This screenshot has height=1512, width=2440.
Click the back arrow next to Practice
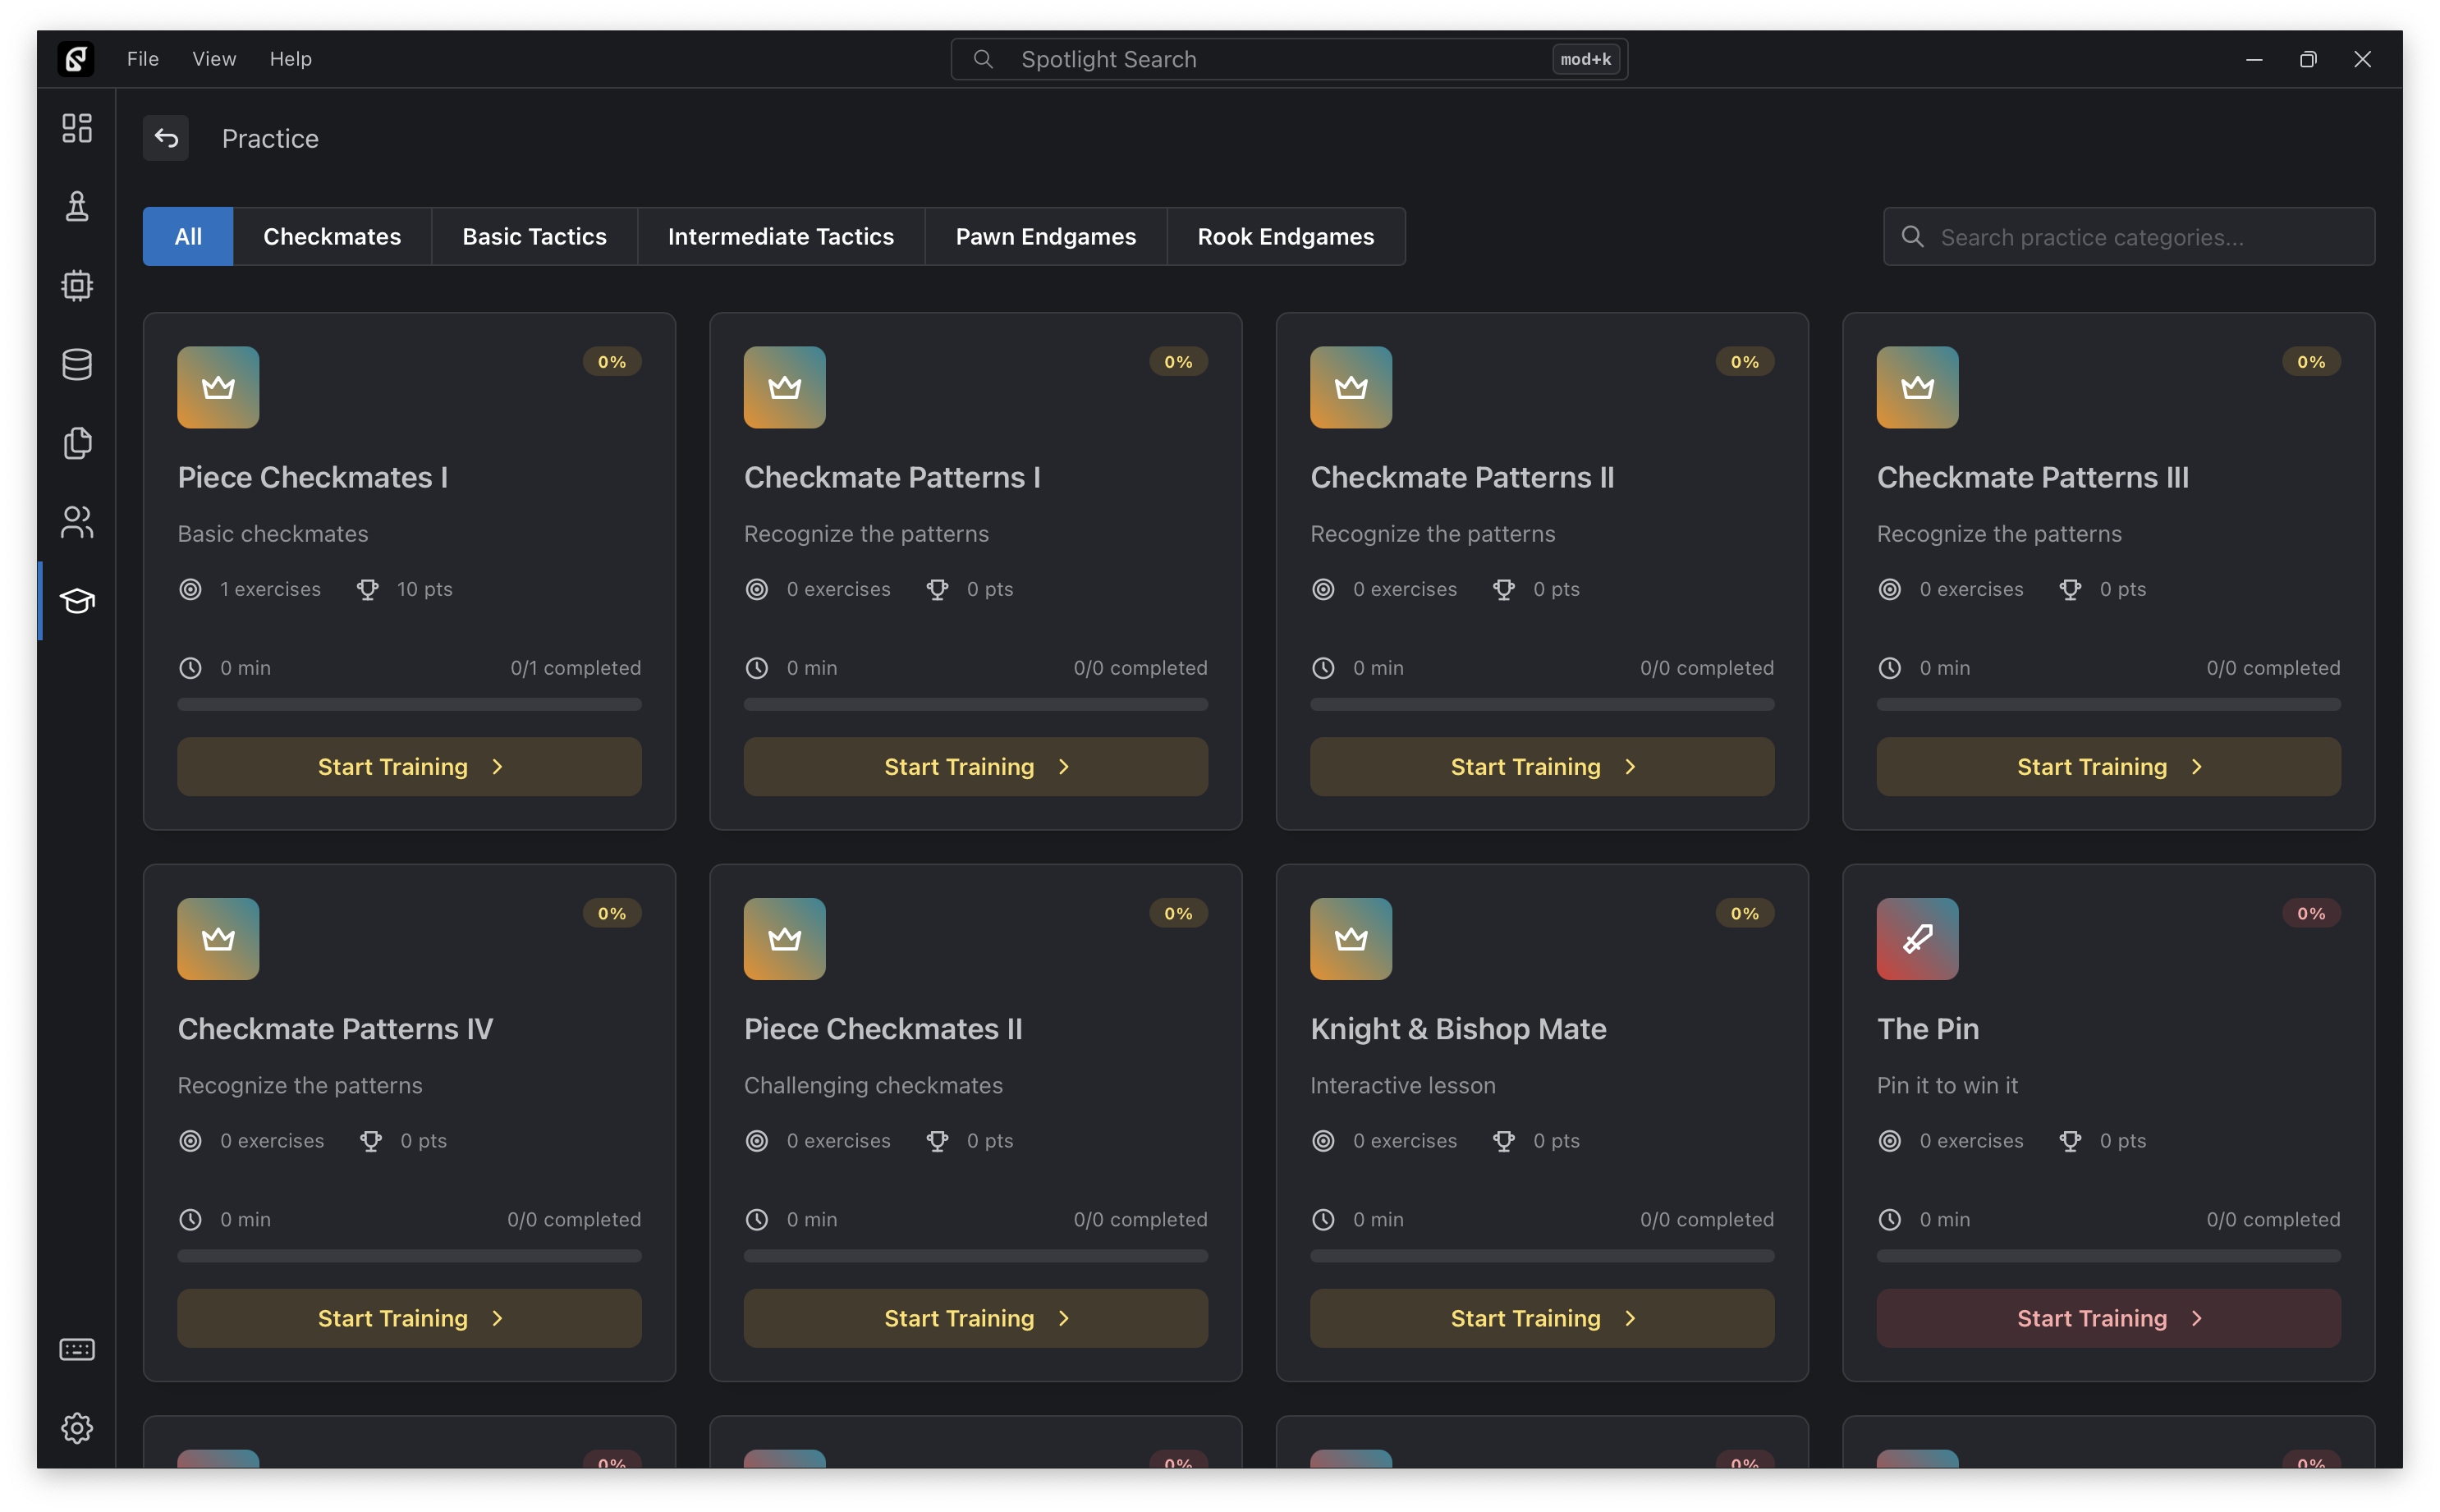point(166,138)
